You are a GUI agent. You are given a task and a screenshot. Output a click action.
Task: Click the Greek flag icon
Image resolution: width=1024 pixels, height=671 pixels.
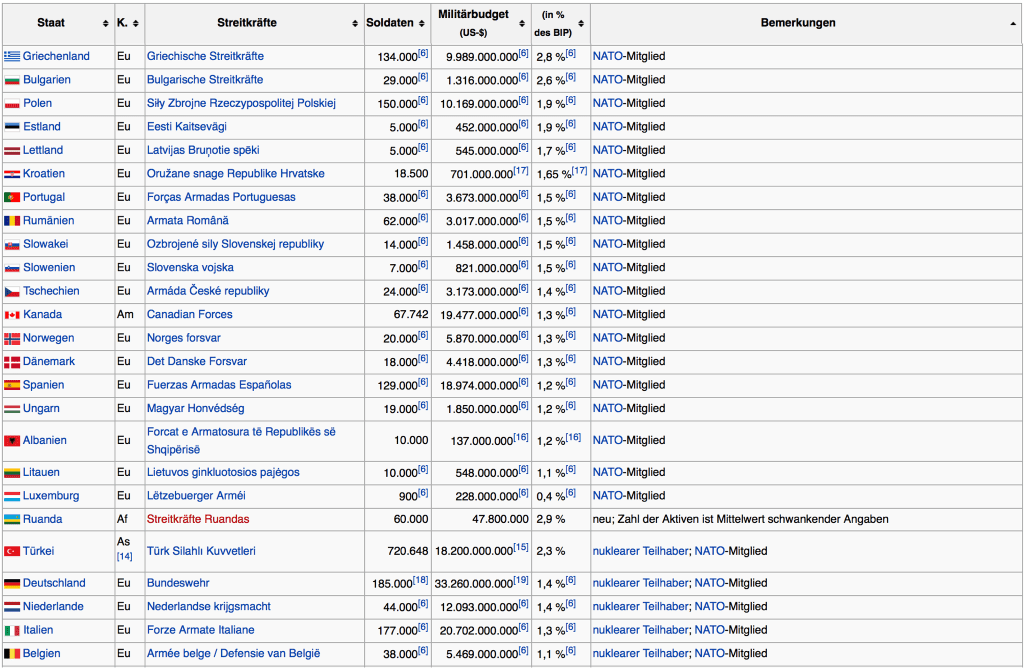tap(12, 56)
